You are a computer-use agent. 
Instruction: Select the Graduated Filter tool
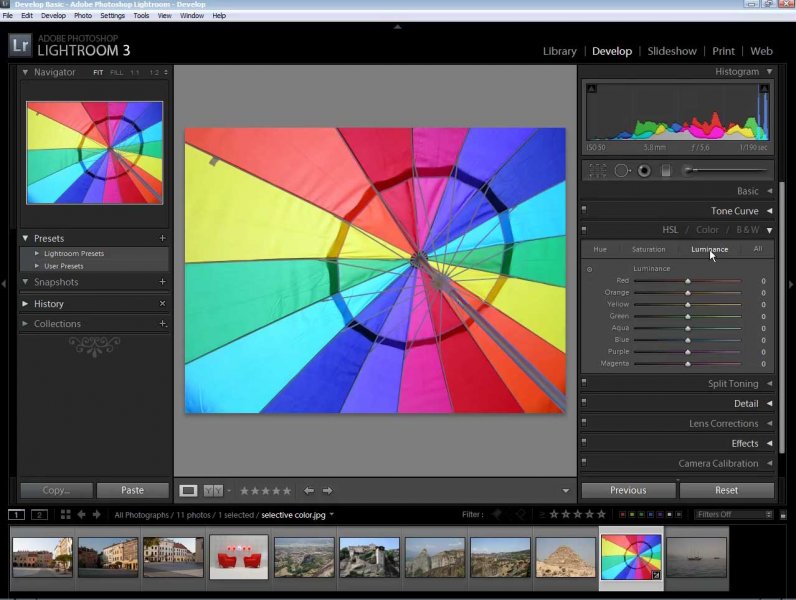click(666, 171)
